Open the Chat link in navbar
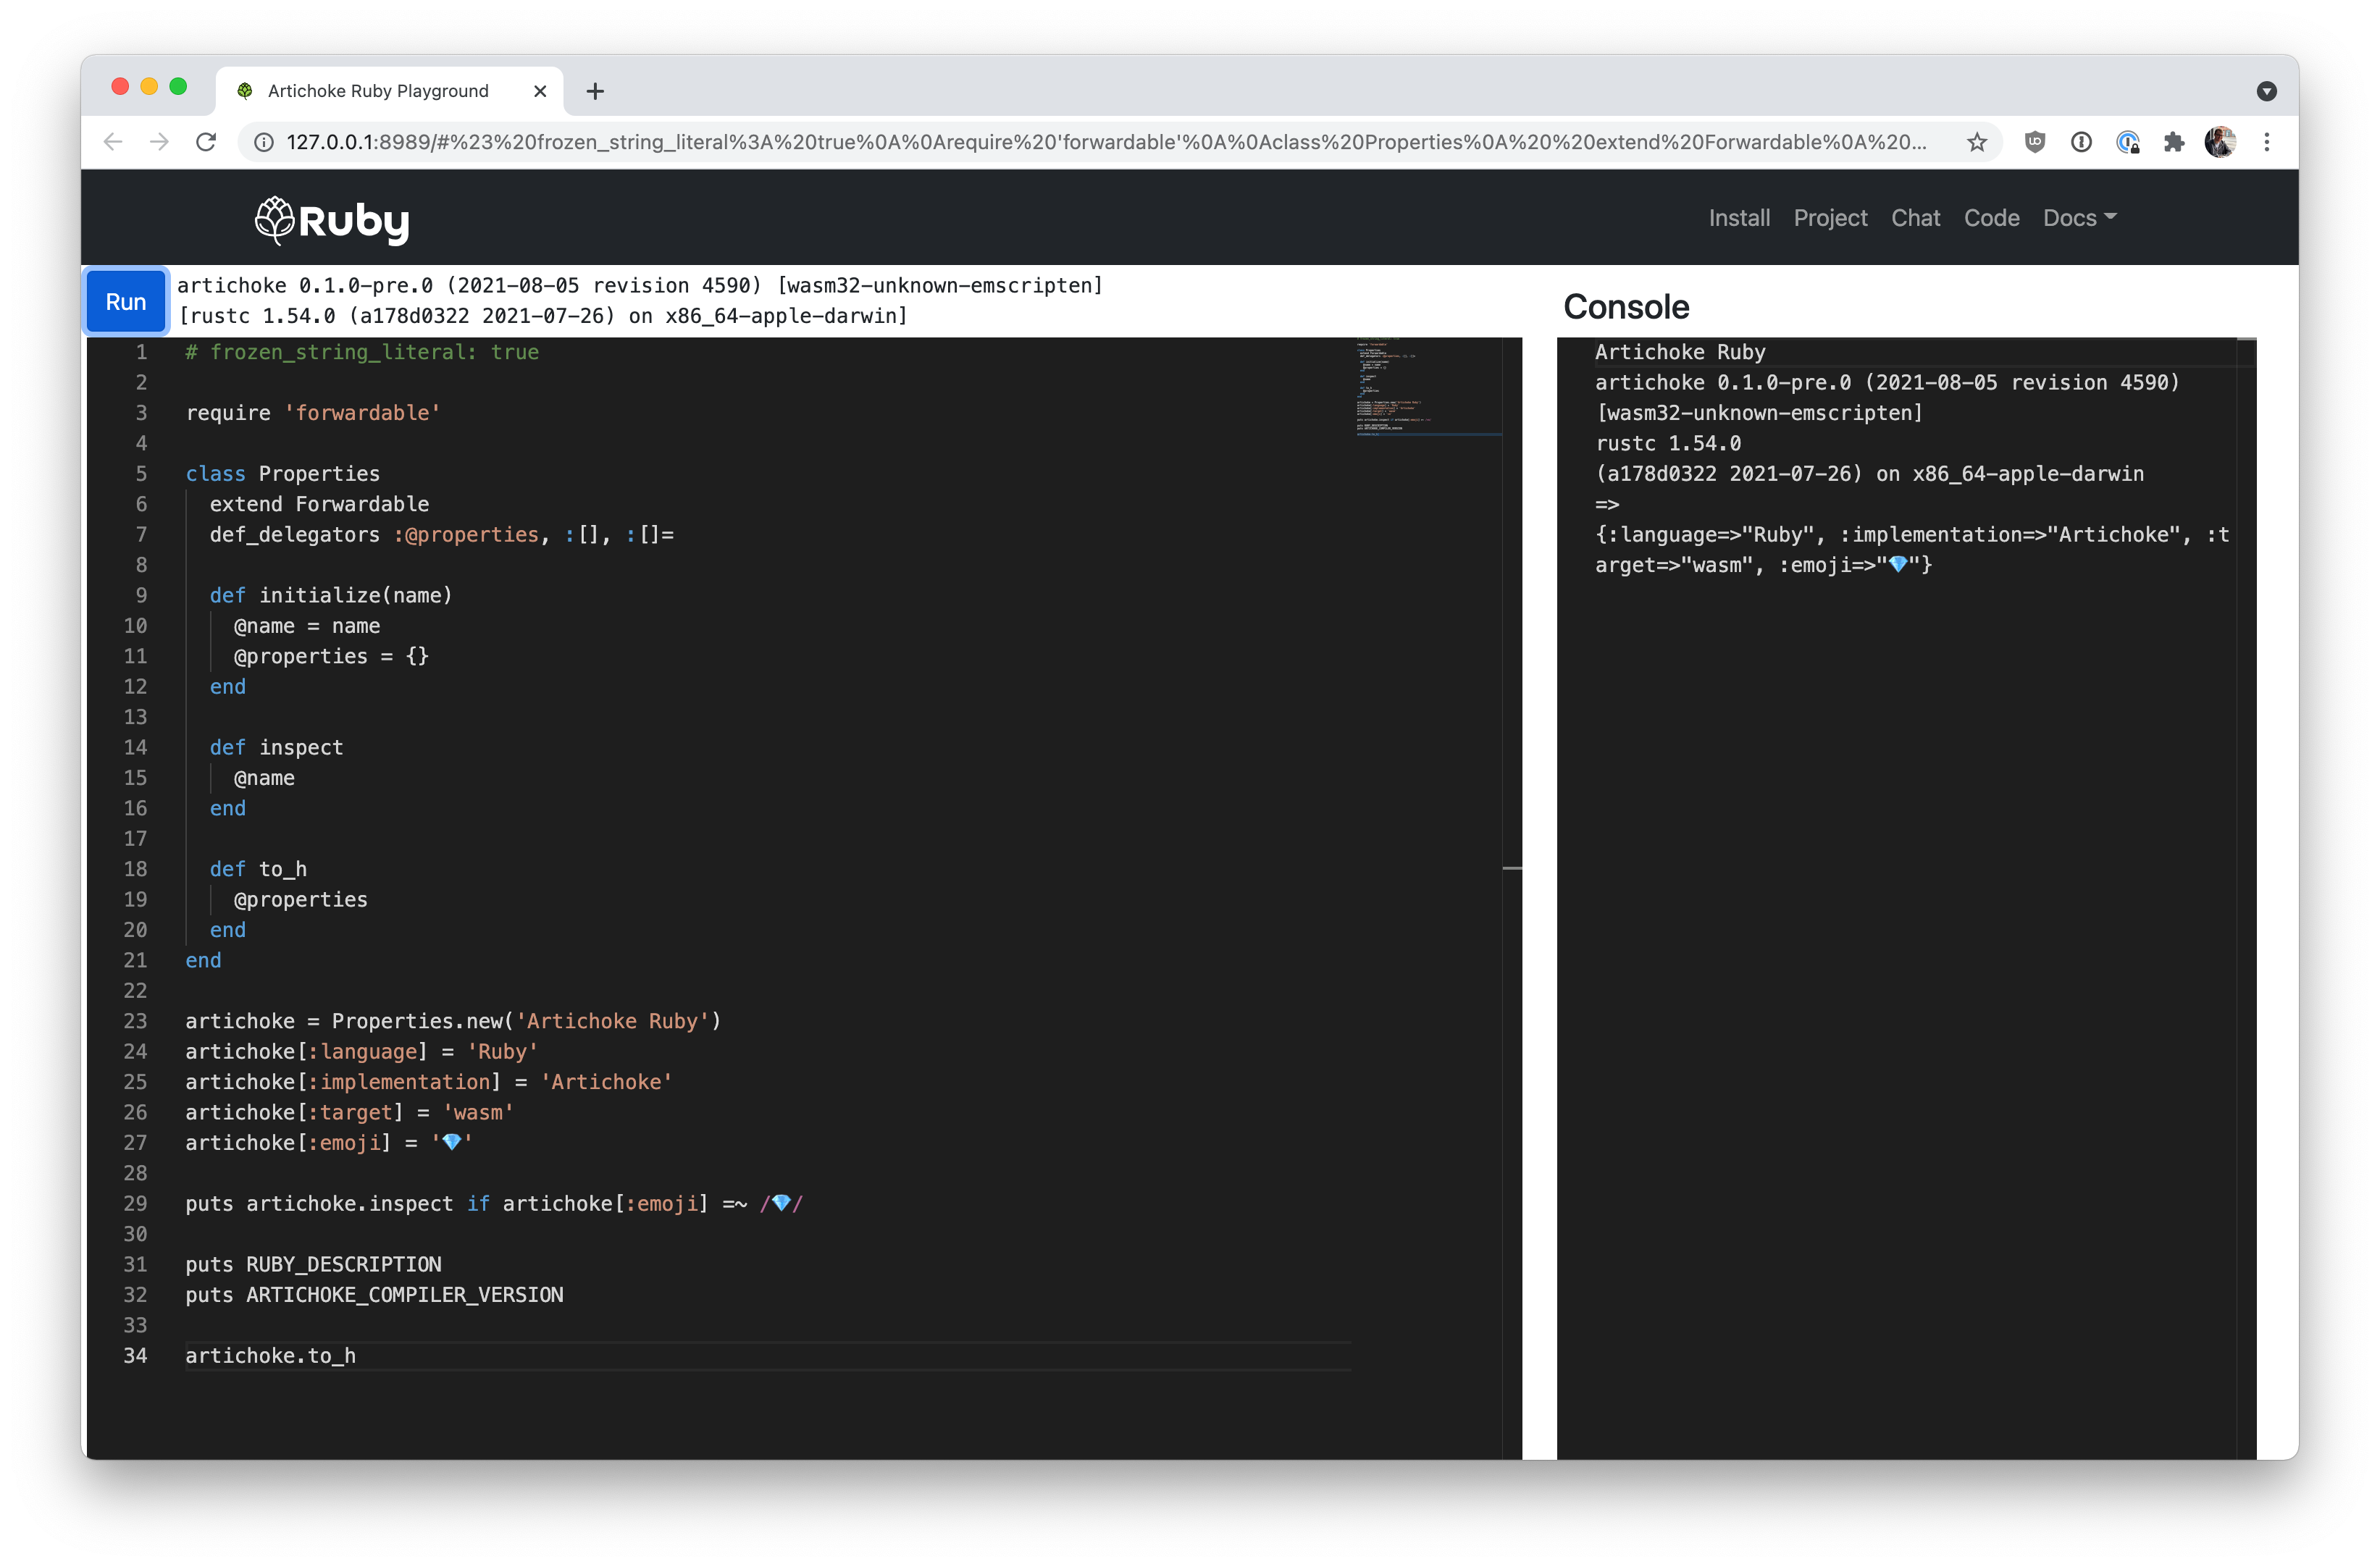Viewport: 2380px width, 1567px height. [1915, 218]
